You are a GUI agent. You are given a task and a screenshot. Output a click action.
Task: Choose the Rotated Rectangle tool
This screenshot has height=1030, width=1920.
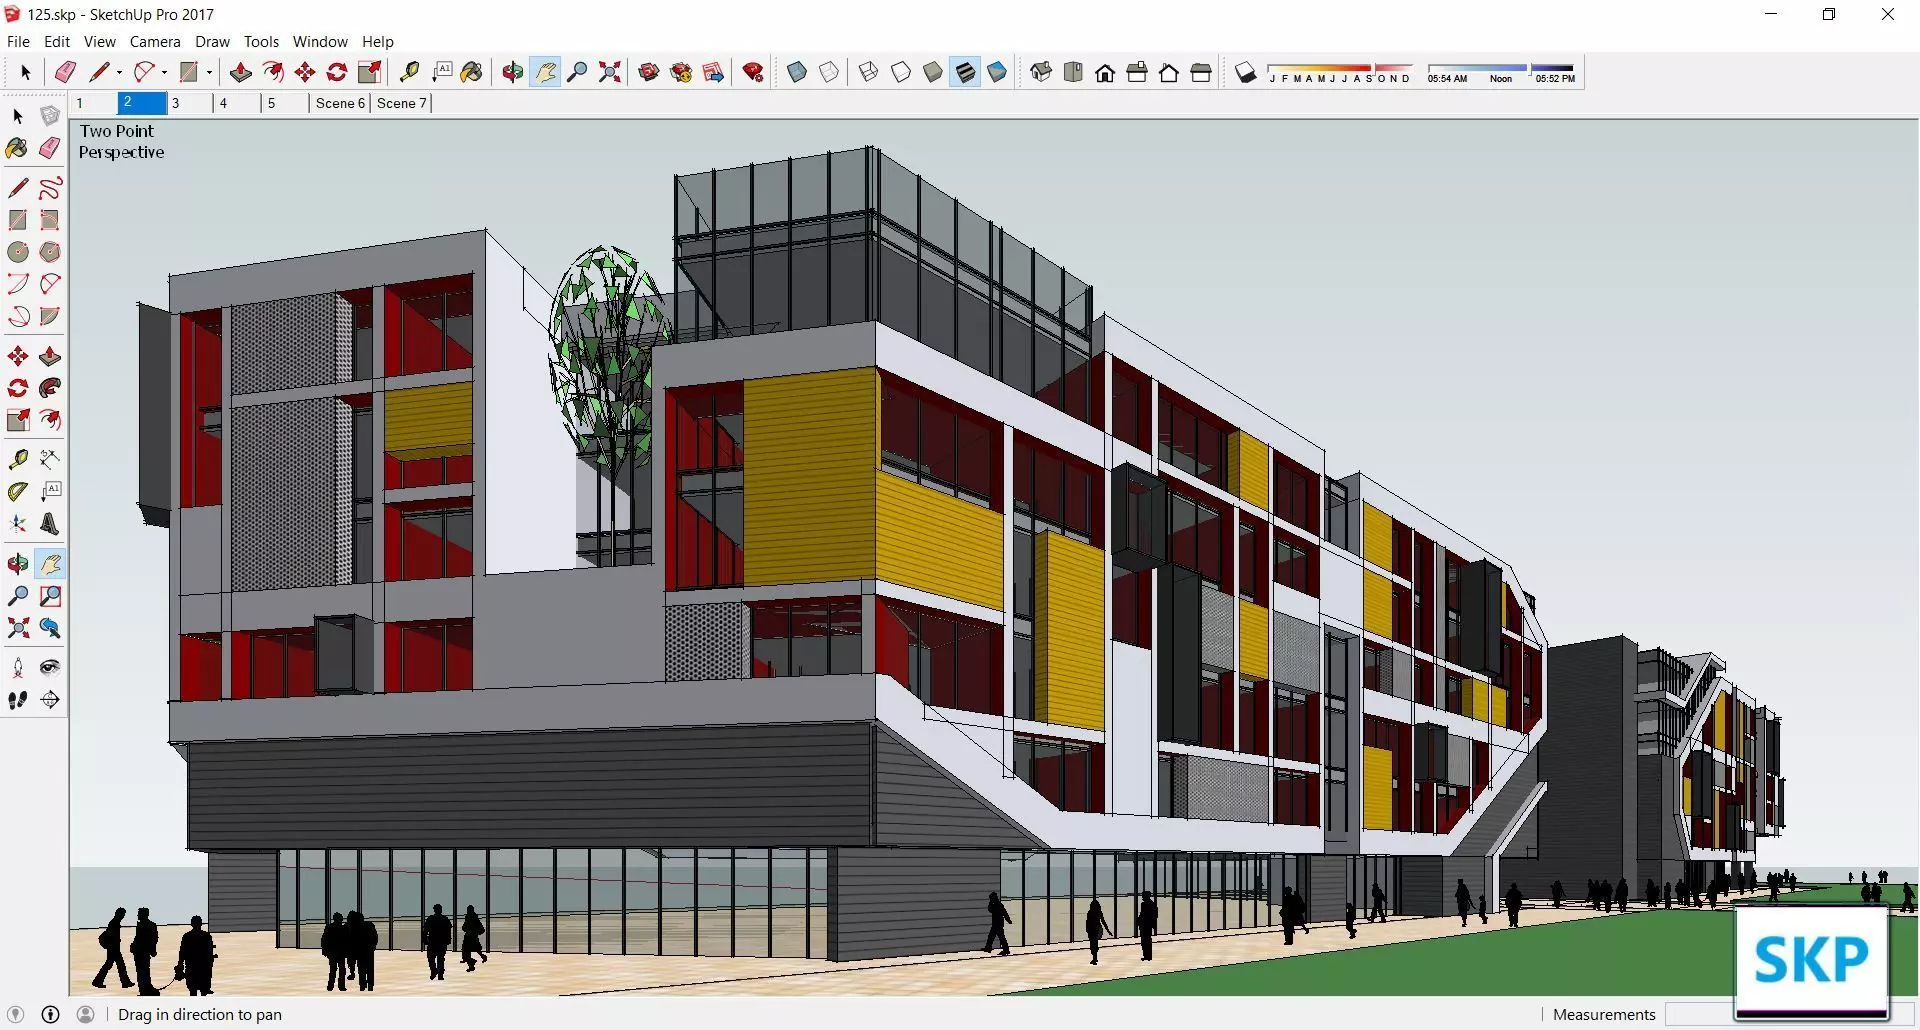tap(50, 220)
